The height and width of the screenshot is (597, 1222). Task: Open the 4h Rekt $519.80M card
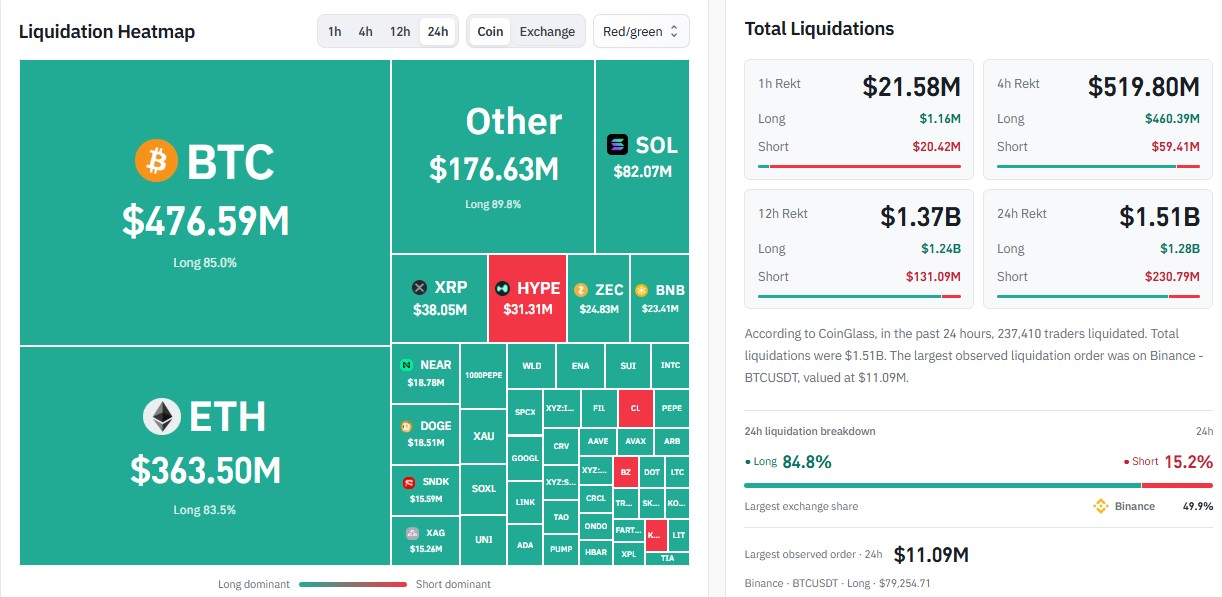(x=1098, y=118)
